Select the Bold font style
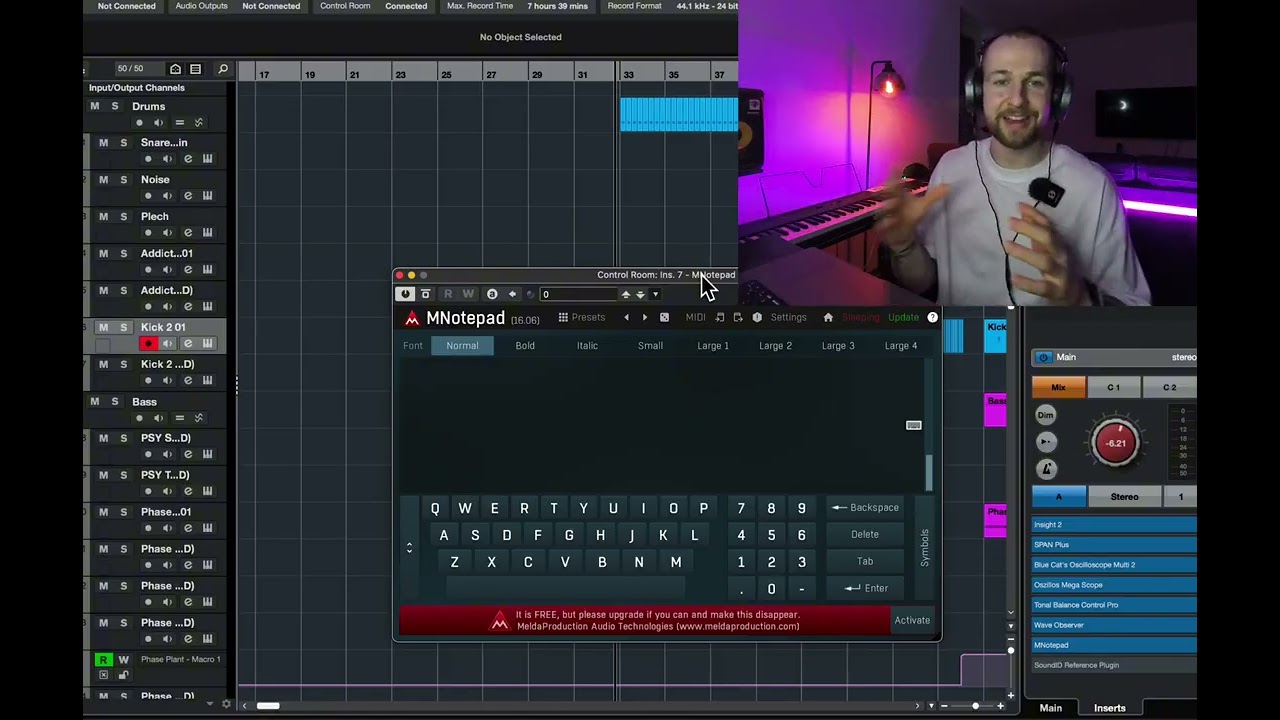This screenshot has width=1280, height=720. click(525, 345)
